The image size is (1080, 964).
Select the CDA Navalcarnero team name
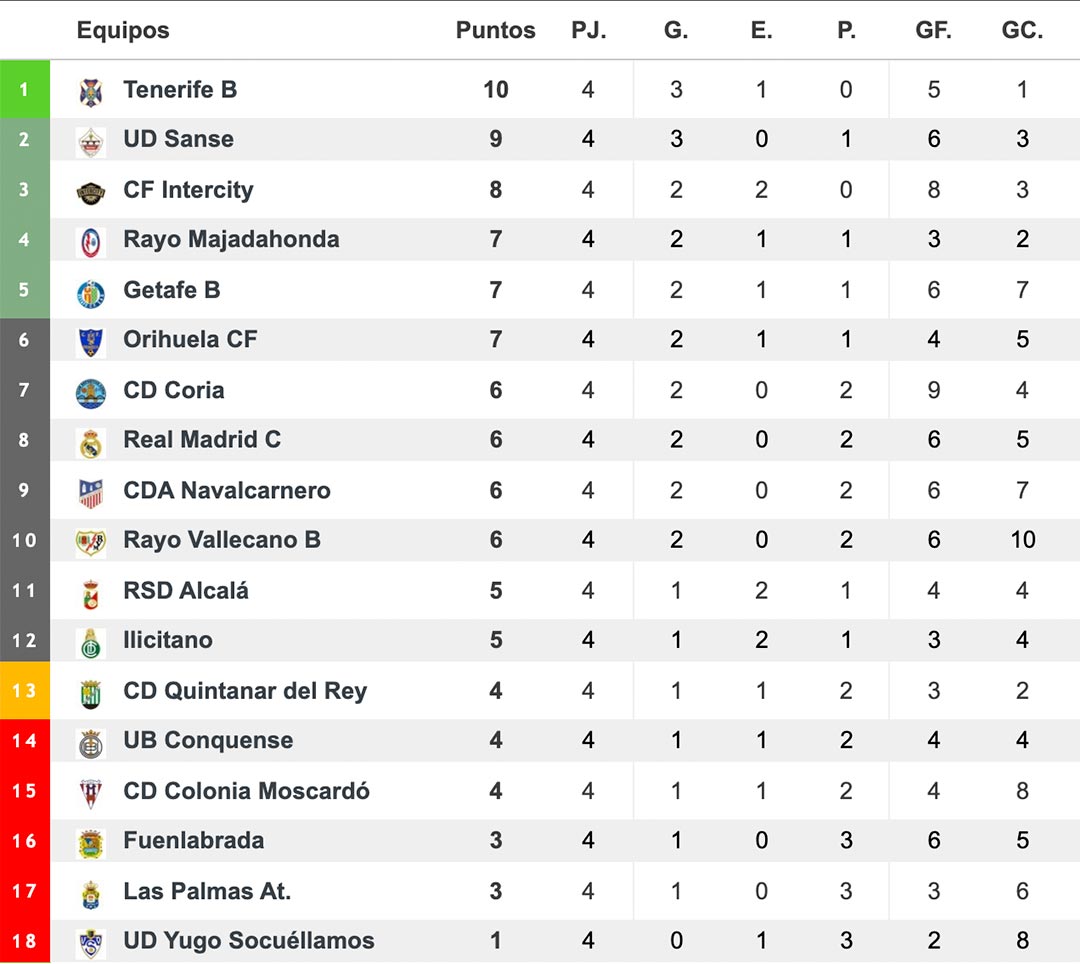pyautogui.click(x=227, y=490)
